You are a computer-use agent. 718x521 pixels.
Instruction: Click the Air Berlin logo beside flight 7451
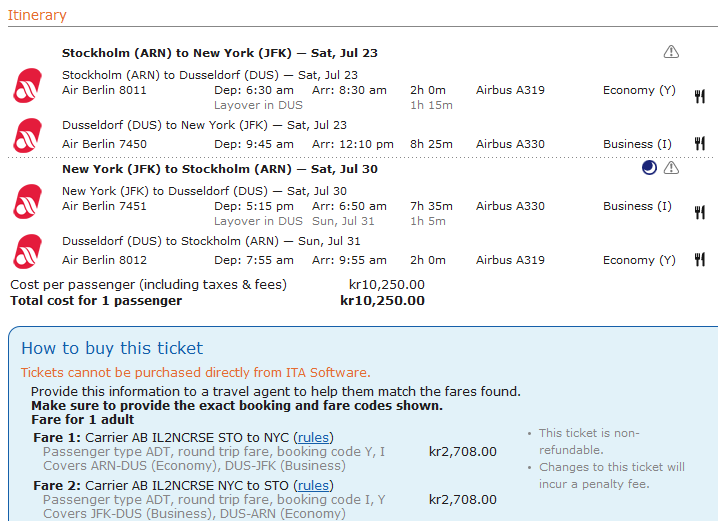pos(27,201)
